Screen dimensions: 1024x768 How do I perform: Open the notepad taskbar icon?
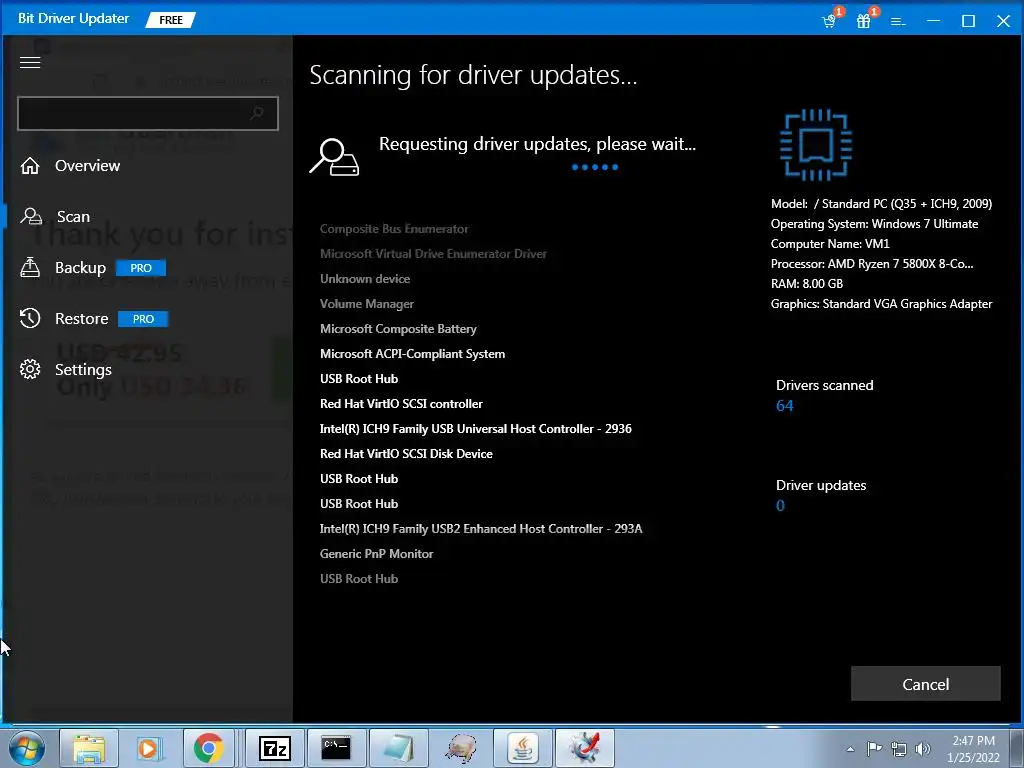(x=398, y=748)
